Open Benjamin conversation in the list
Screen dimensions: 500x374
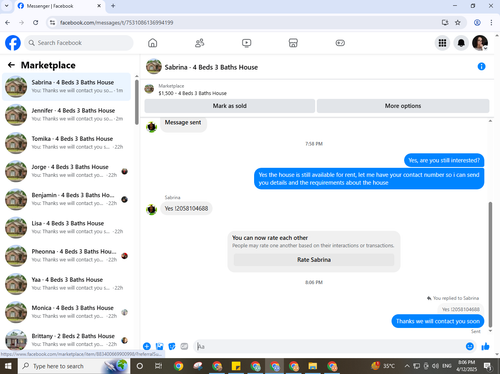point(67,199)
